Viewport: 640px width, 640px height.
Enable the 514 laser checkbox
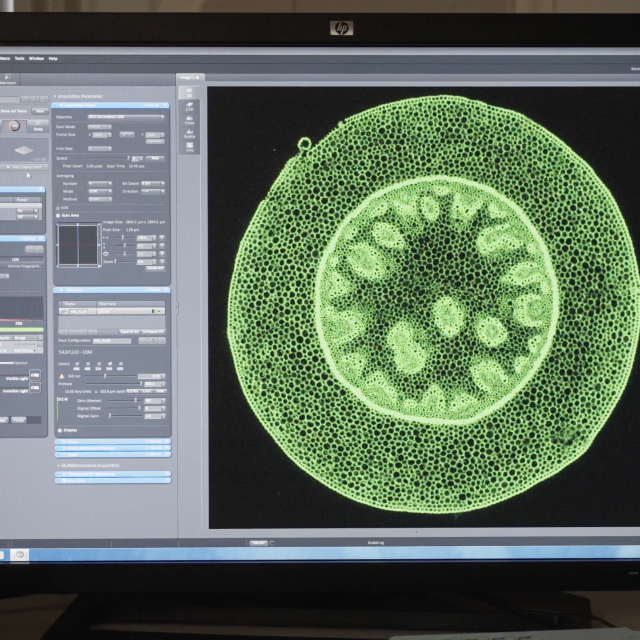[99, 363]
